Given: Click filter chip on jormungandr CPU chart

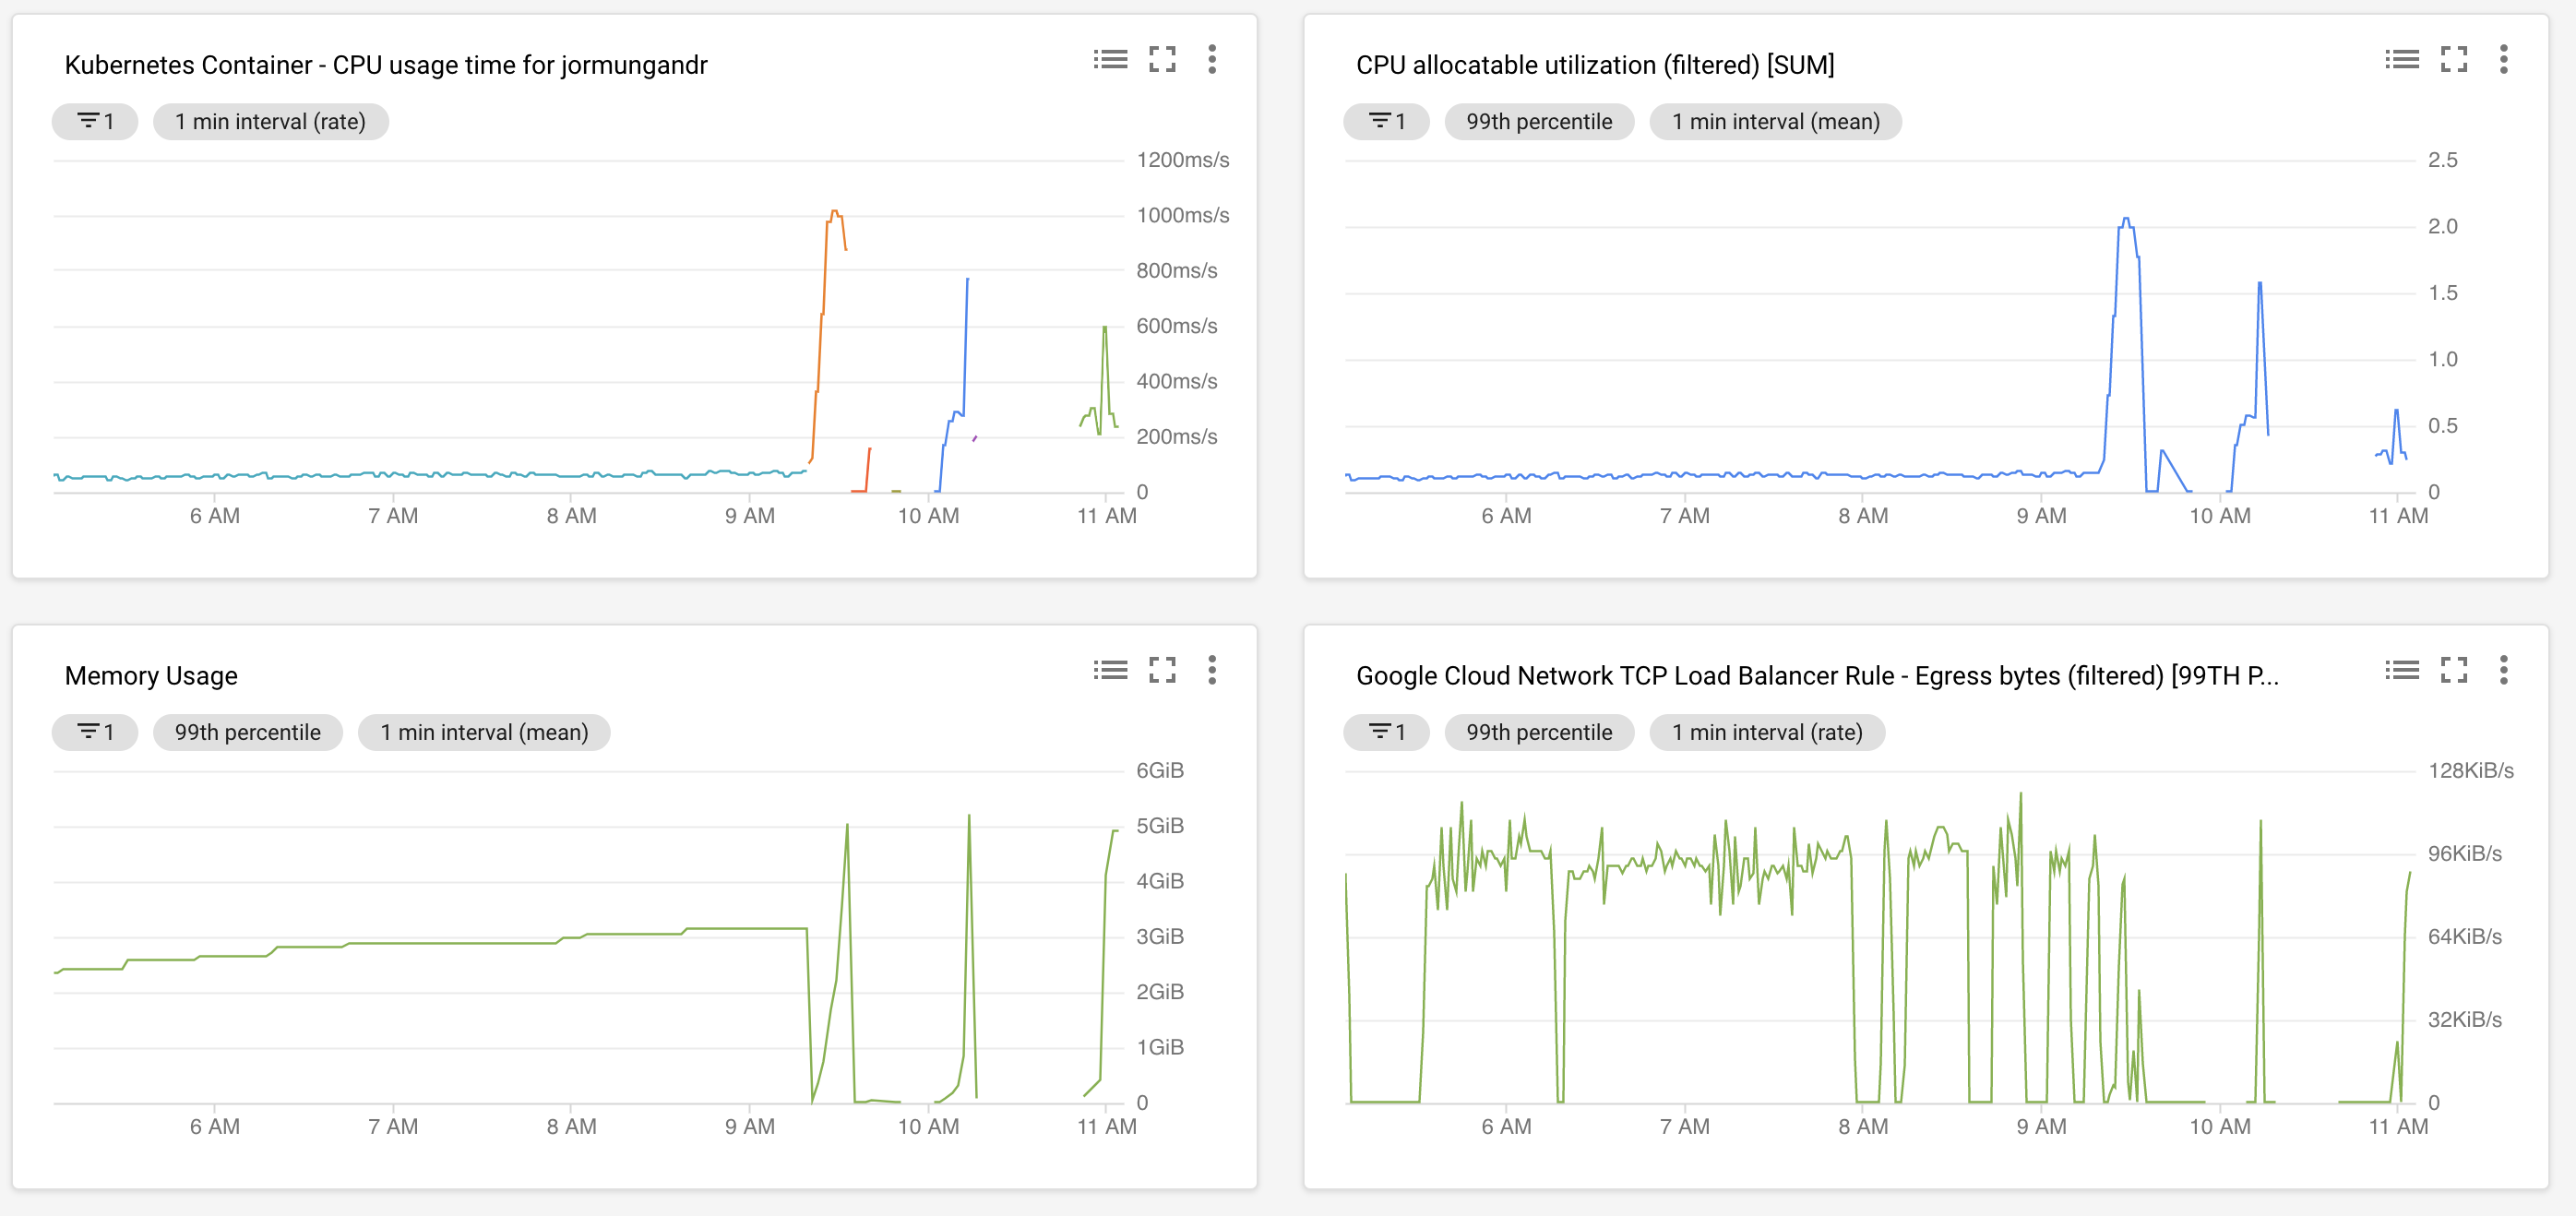Looking at the screenshot, I should [95, 122].
